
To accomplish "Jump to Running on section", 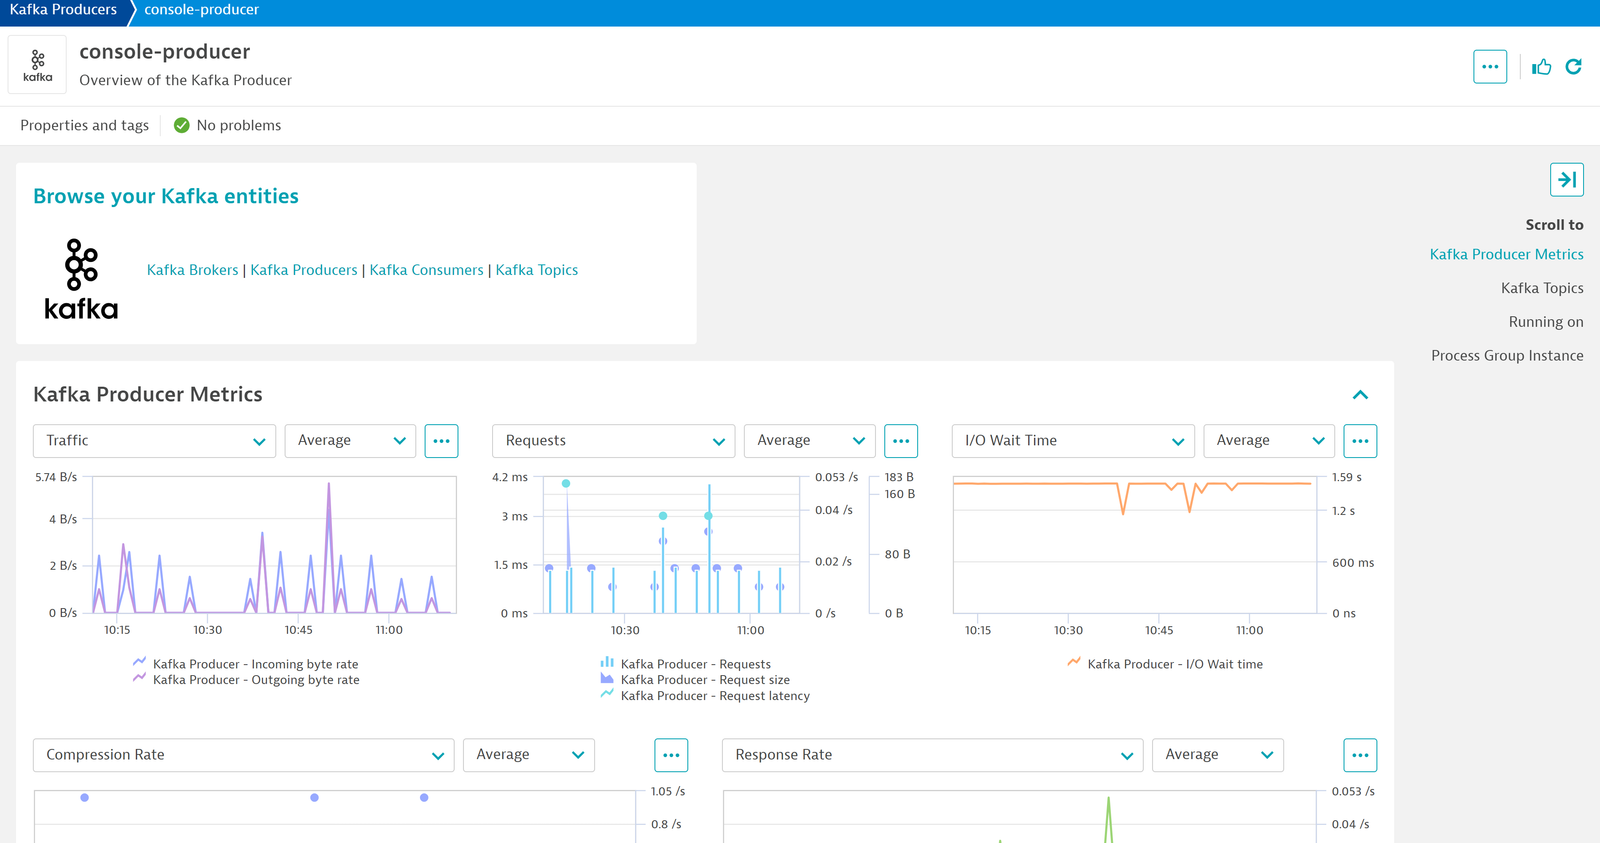I will (1546, 322).
